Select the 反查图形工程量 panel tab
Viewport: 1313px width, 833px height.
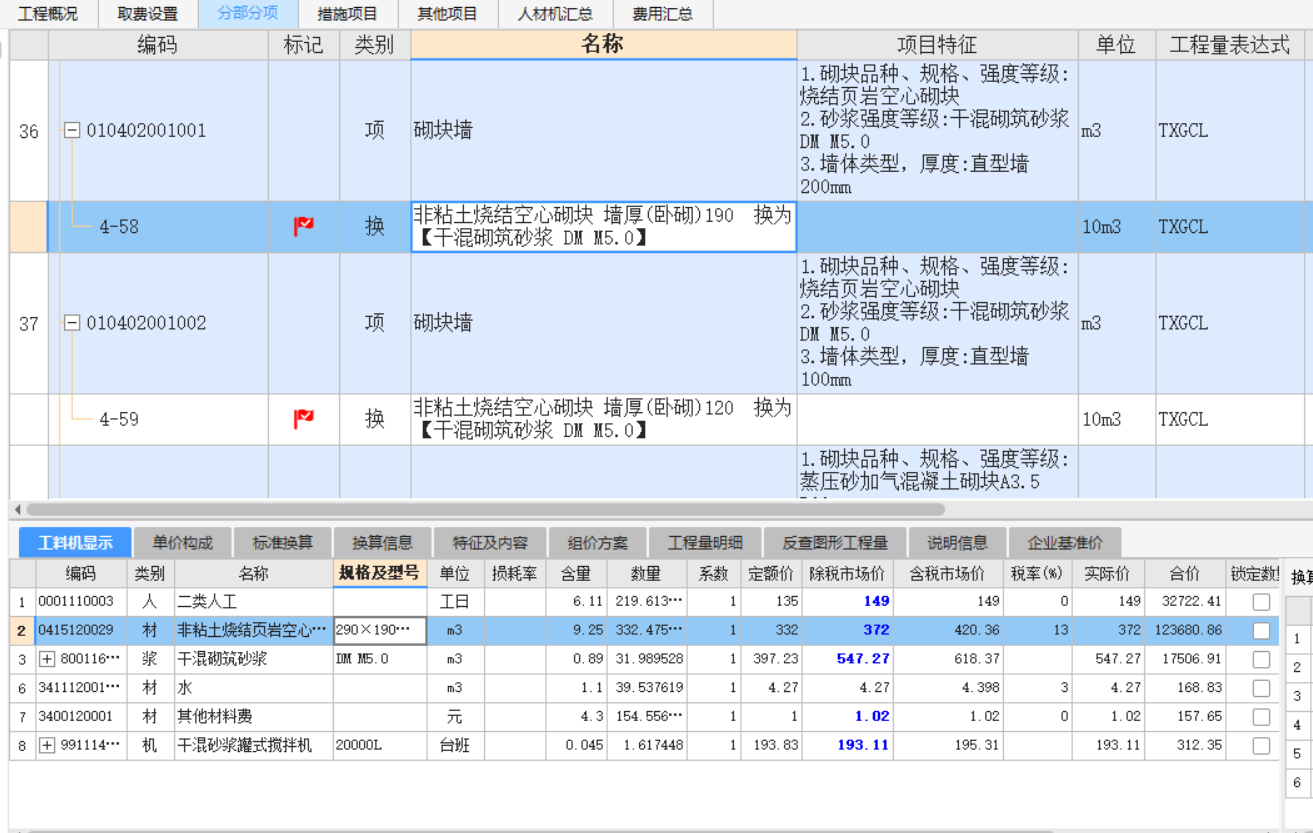(x=835, y=543)
